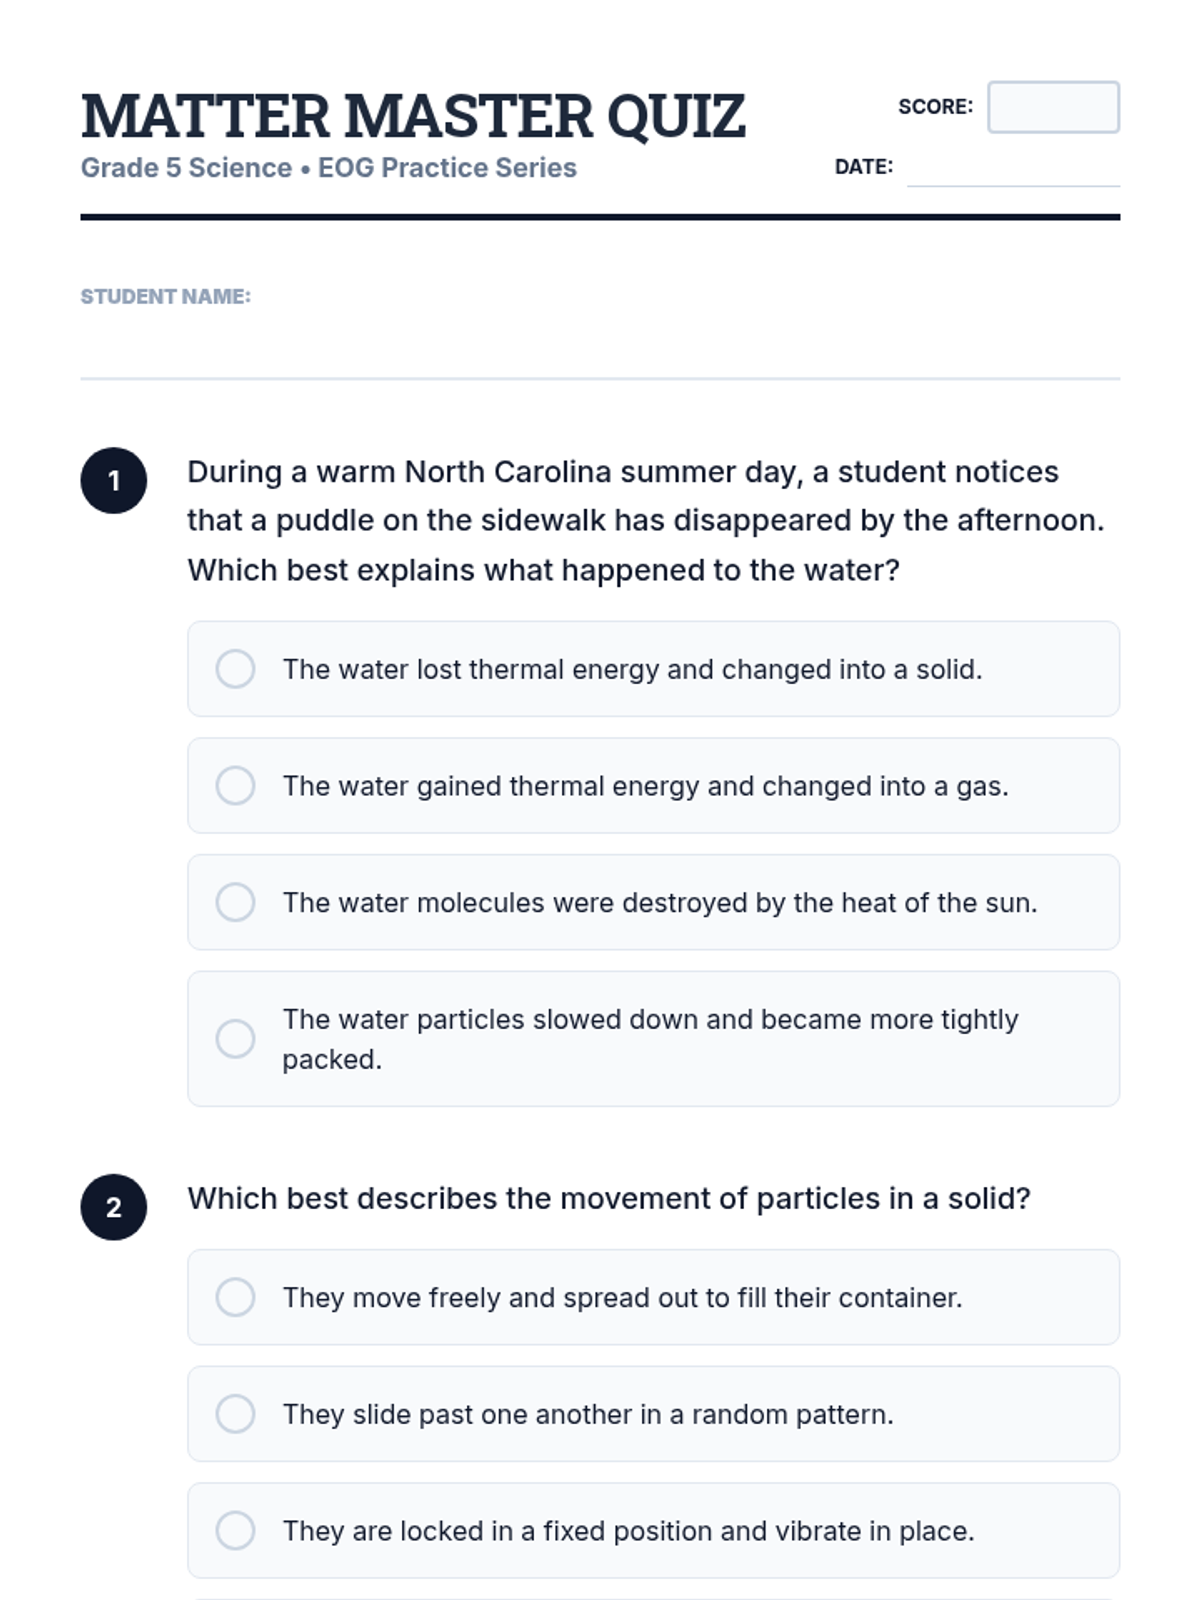Click the Date entry line
This screenshot has width=1200, height=1600.
[x=1012, y=170]
